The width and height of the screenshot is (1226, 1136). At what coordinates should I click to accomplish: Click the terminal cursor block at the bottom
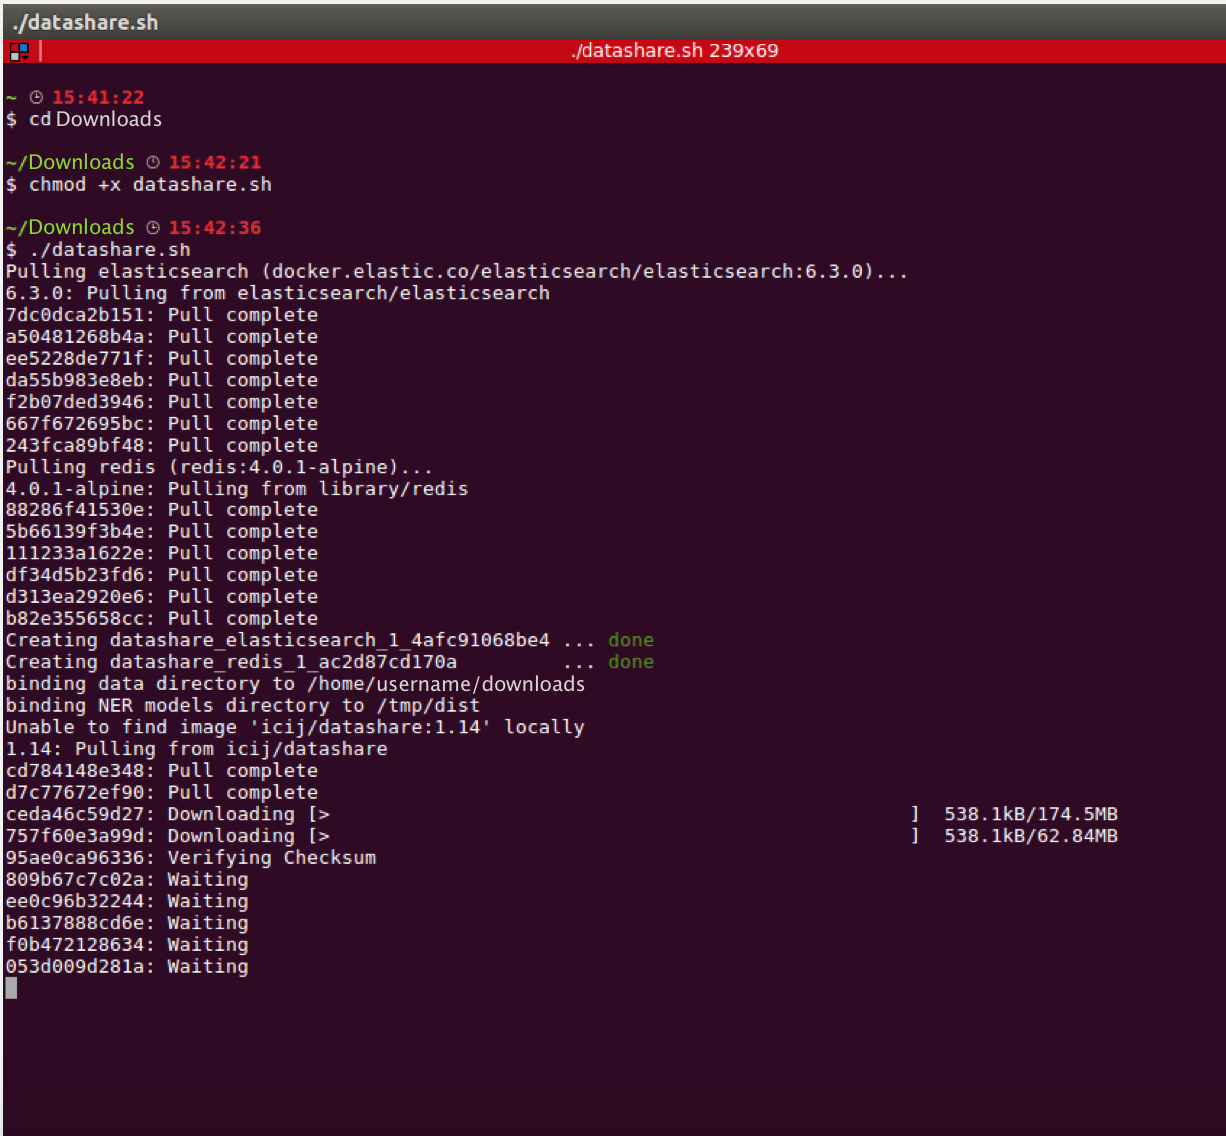[11, 988]
